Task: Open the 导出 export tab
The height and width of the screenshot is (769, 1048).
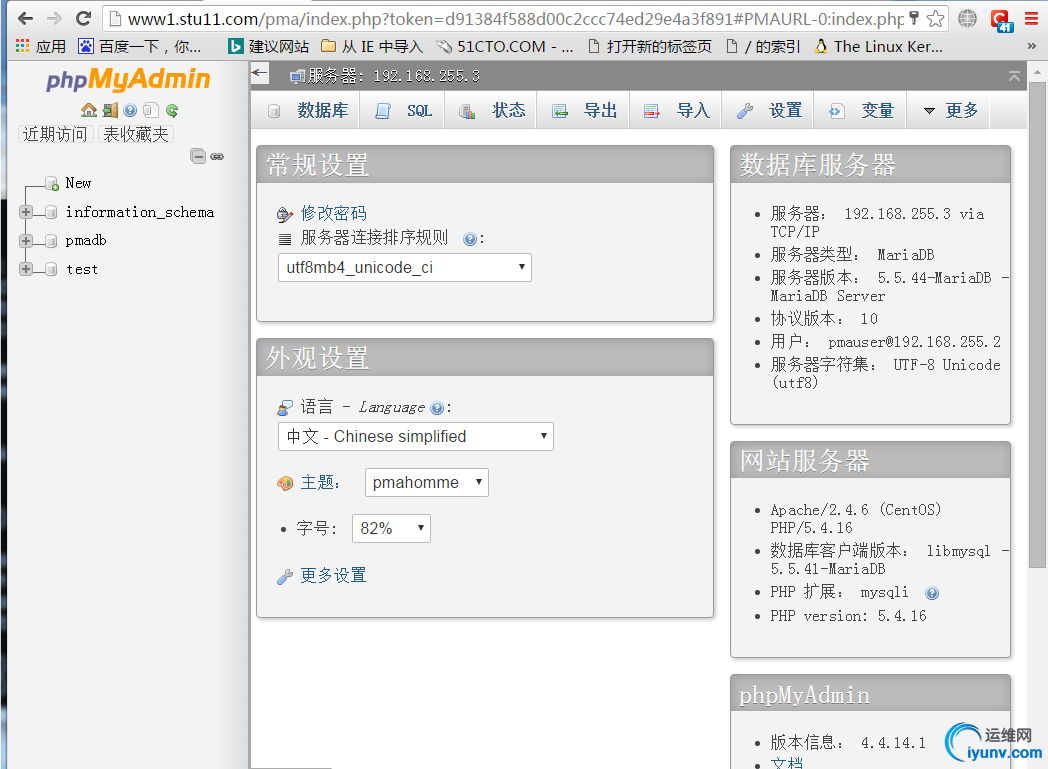Action: point(583,111)
